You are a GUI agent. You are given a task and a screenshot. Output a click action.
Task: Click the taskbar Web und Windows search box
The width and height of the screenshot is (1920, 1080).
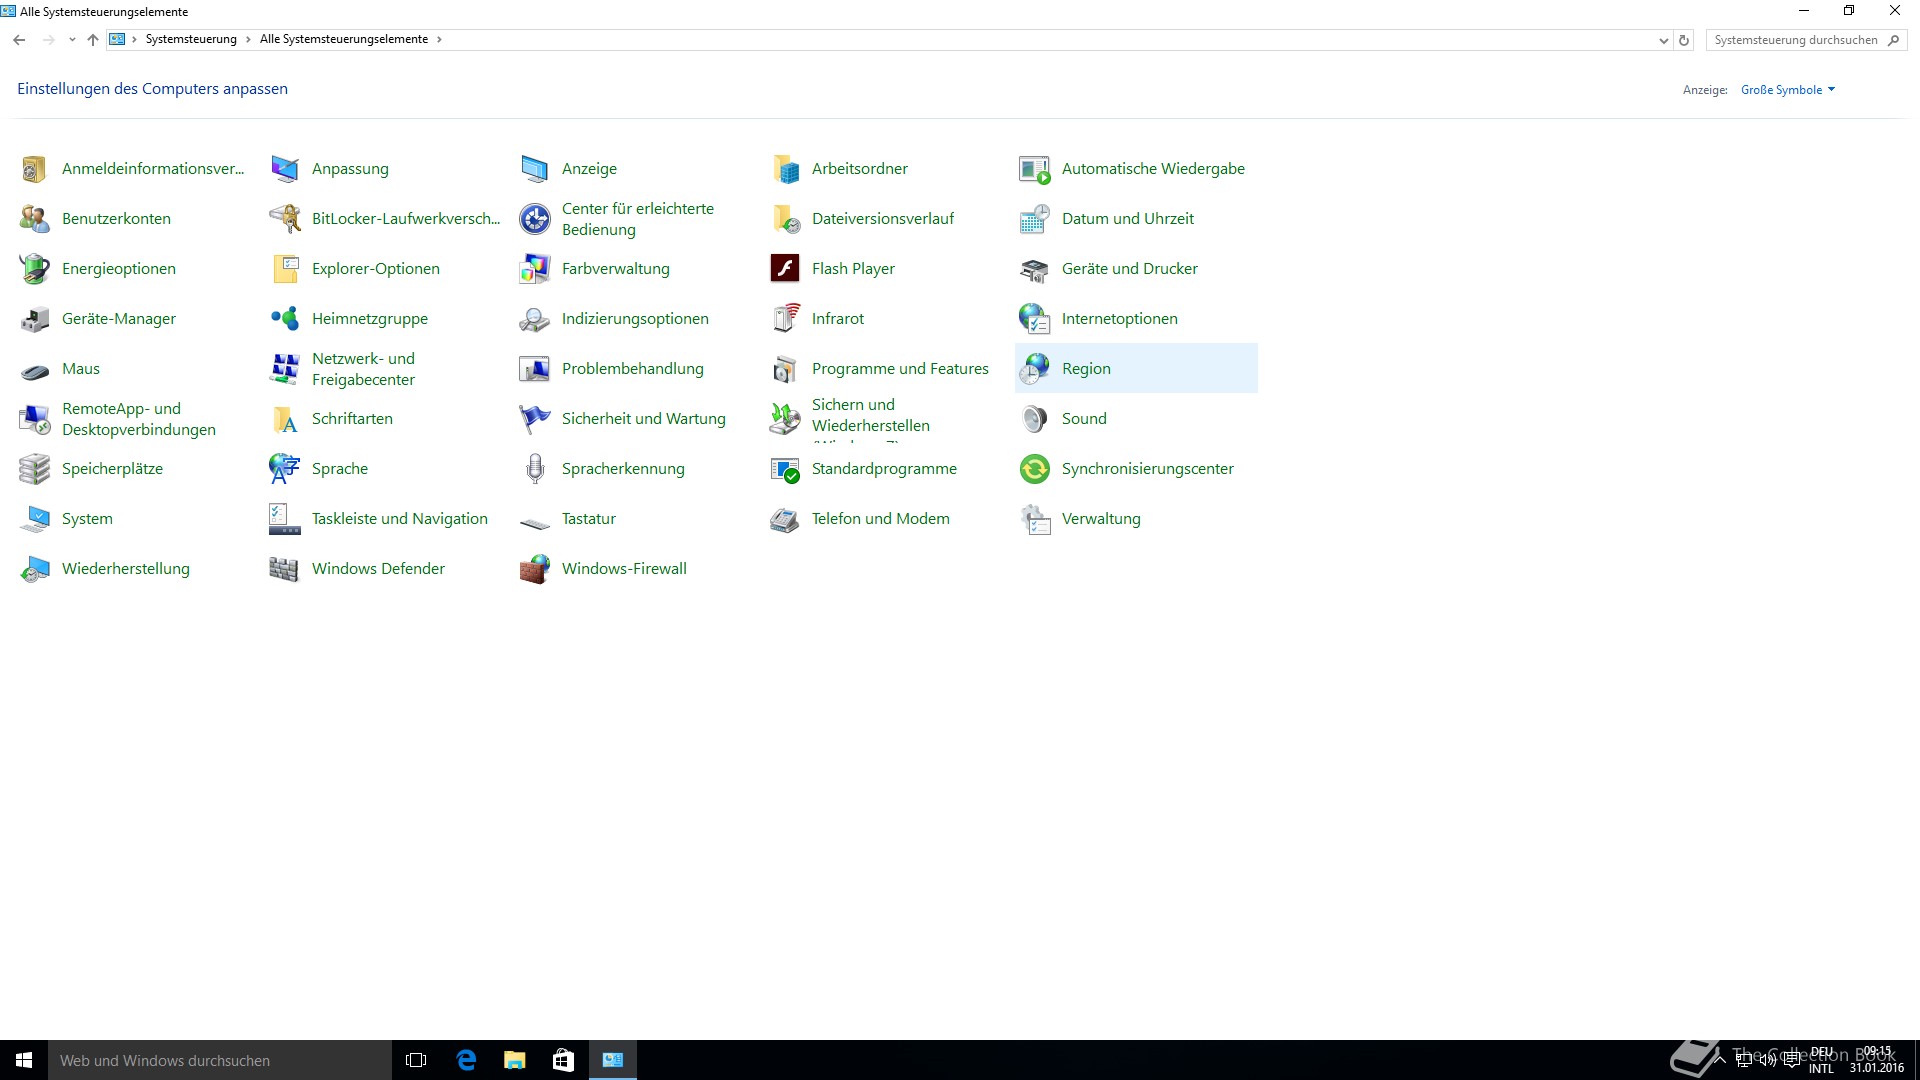point(220,1060)
